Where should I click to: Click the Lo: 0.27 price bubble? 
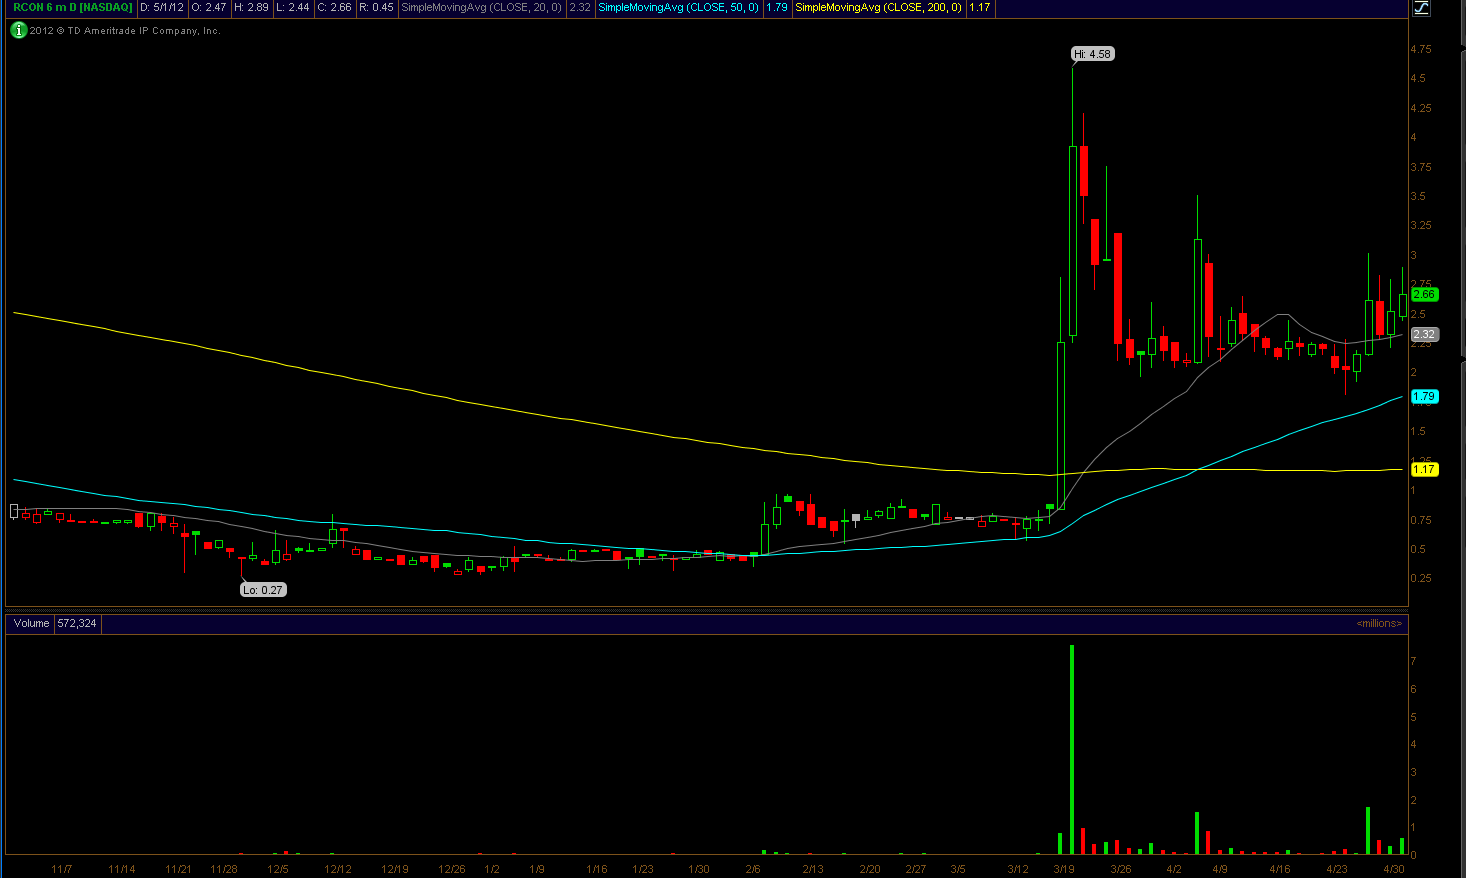tap(263, 590)
